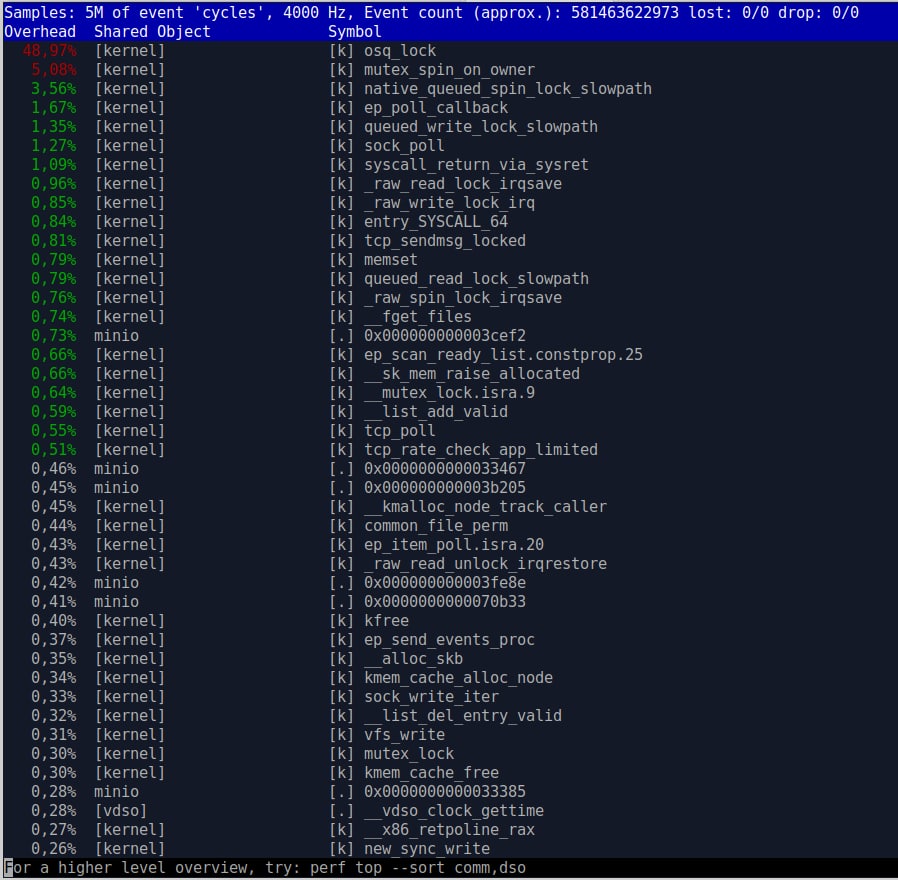Select common_file_perm symbol
This screenshot has height=880, width=898.
pyautogui.click(x=436, y=526)
